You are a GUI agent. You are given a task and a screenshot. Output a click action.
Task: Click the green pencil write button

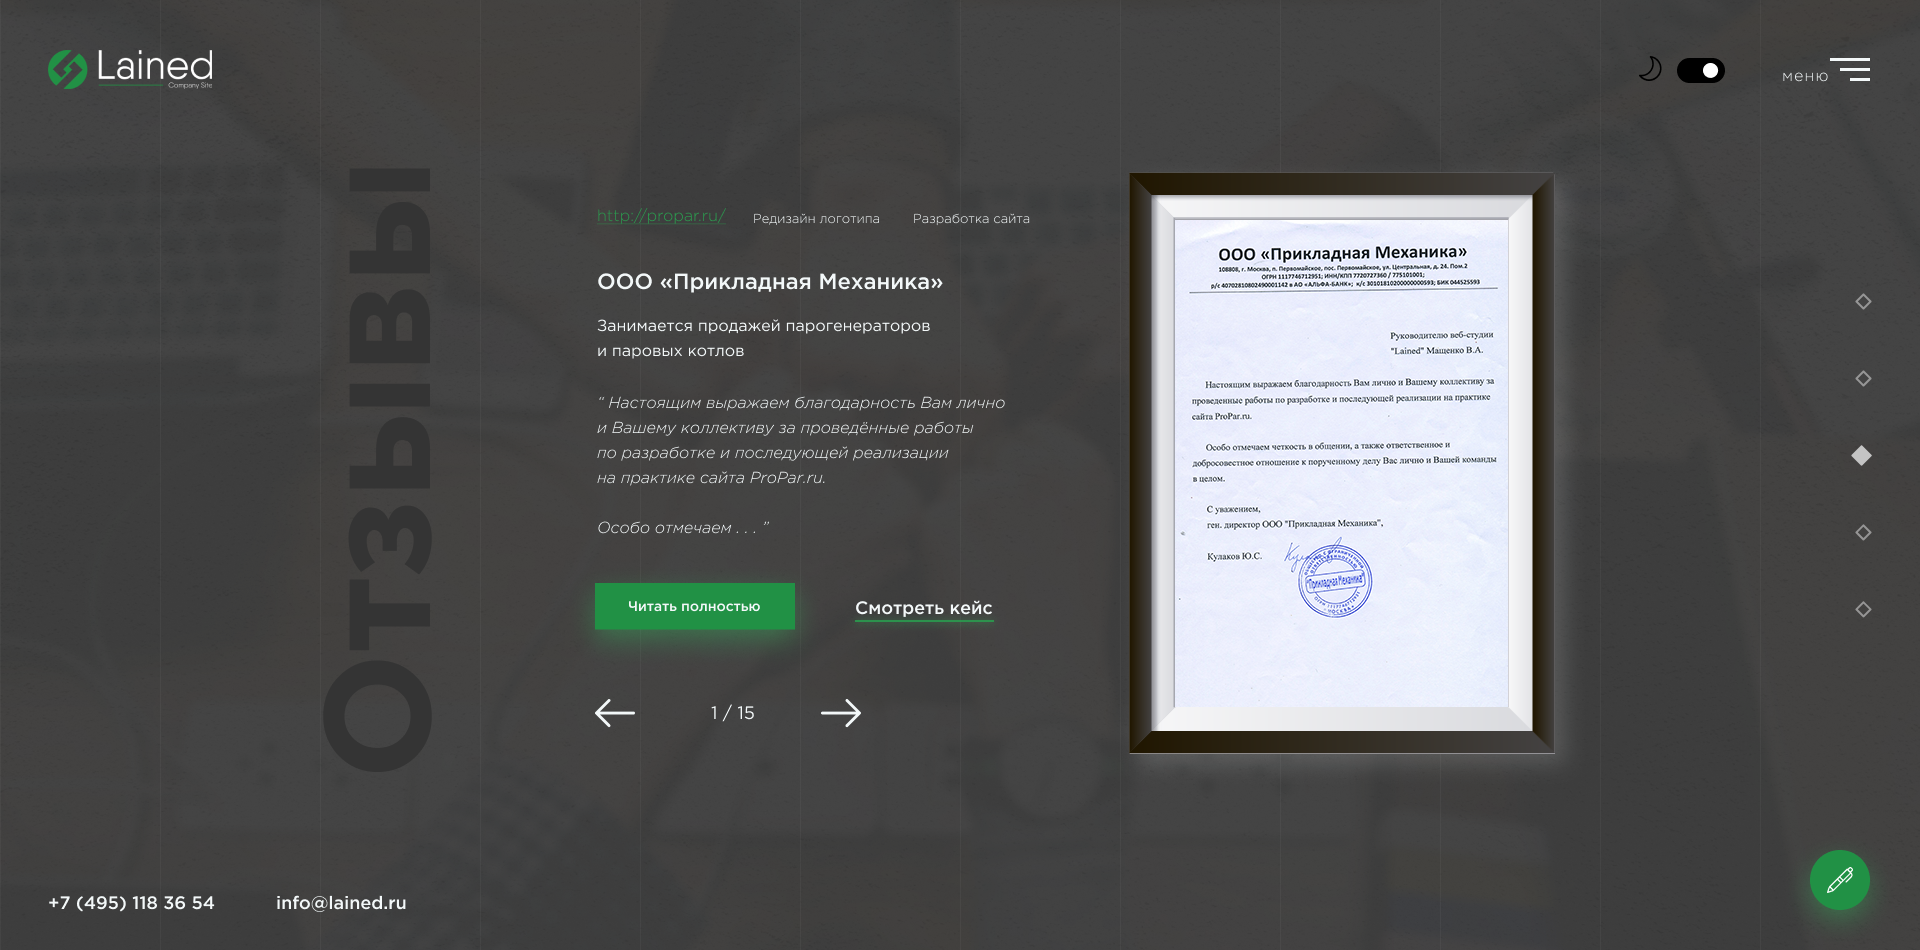tap(1840, 880)
